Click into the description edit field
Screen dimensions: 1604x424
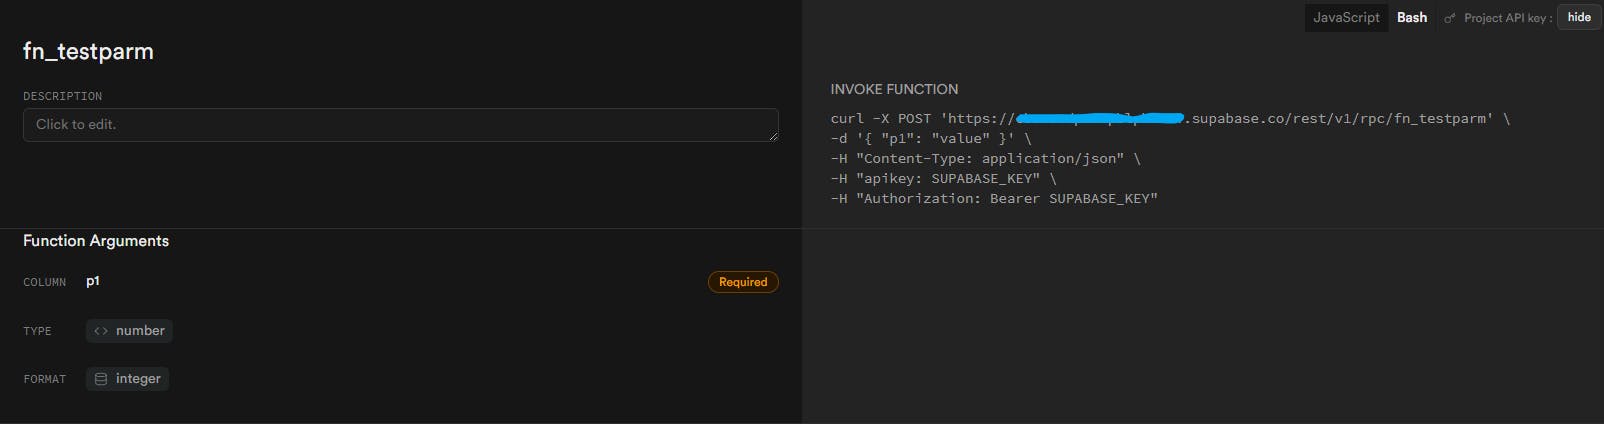[x=400, y=125]
